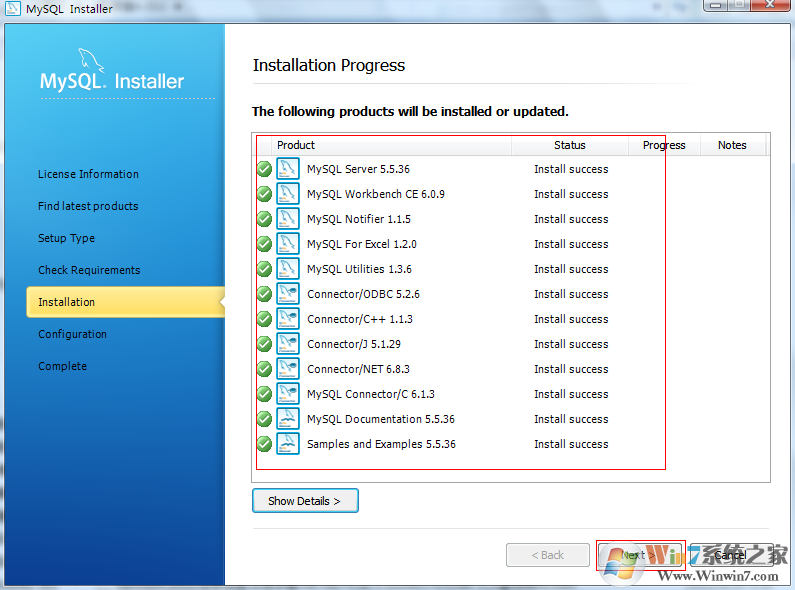Go to License Information step
795x590 pixels.
[x=88, y=174]
